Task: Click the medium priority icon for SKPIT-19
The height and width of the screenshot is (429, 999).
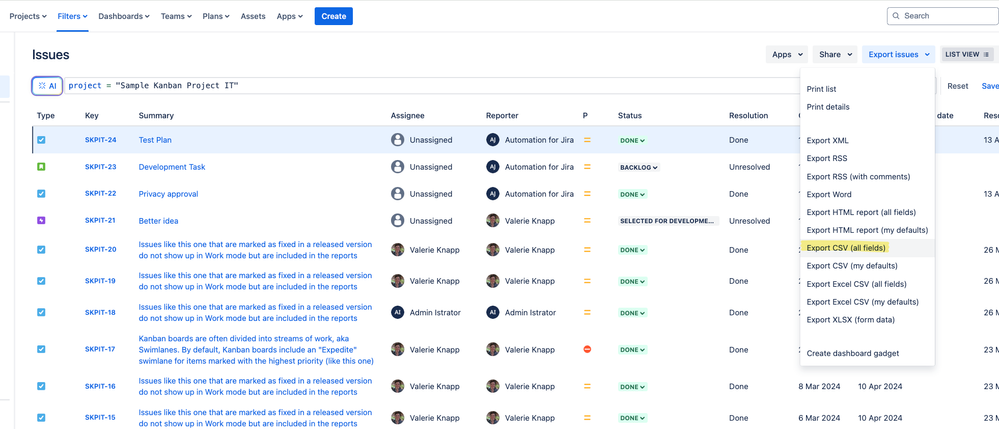Action: coord(587,281)
